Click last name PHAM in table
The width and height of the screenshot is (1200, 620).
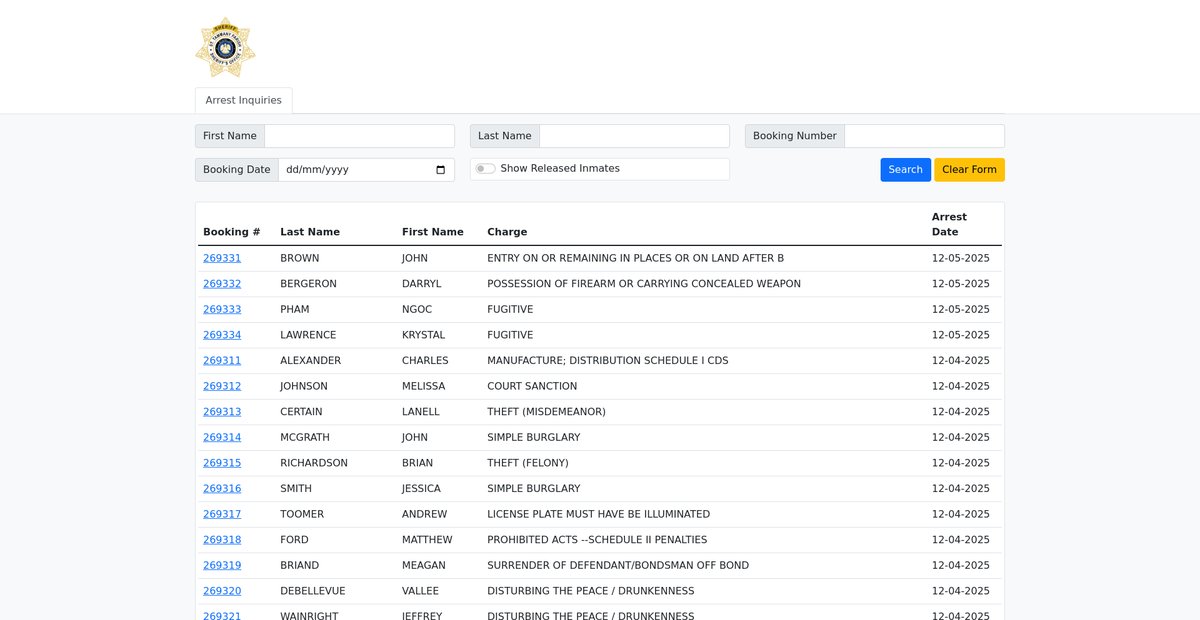click(295, 310)
